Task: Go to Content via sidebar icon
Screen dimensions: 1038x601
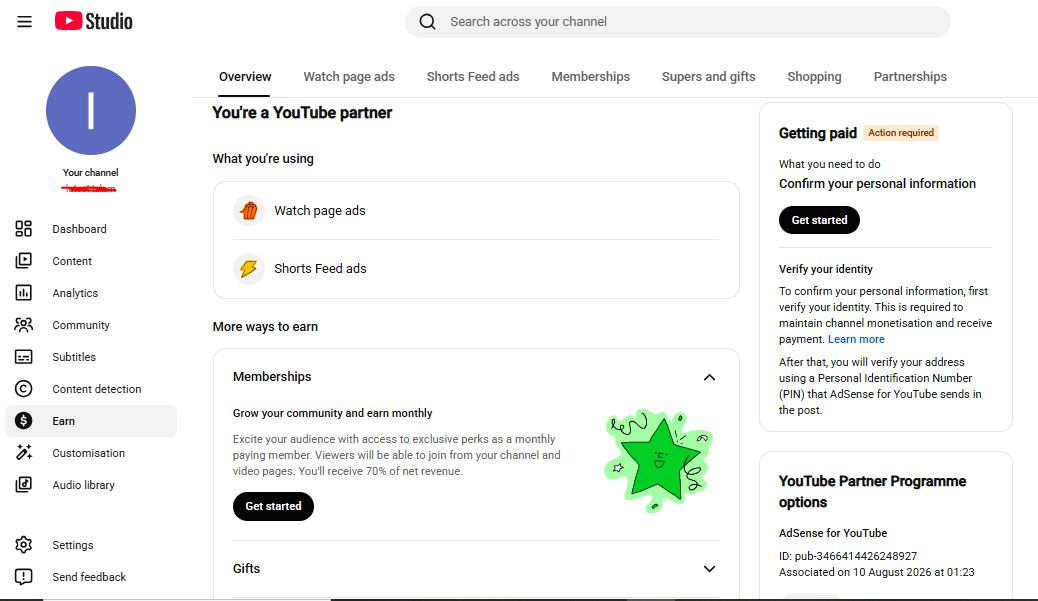Action: click(23, 261)
